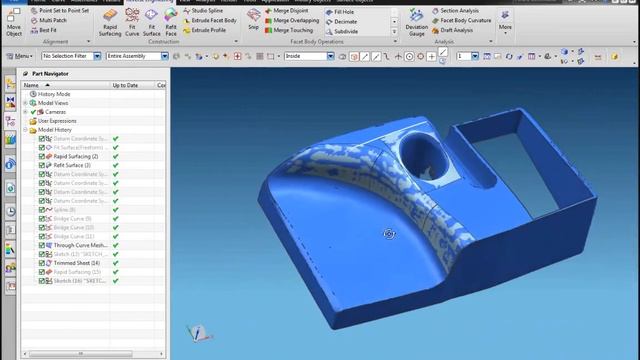The image size is (640, 360).
Task: Choose the Fit Surface tool
Action: coord(151,23)
